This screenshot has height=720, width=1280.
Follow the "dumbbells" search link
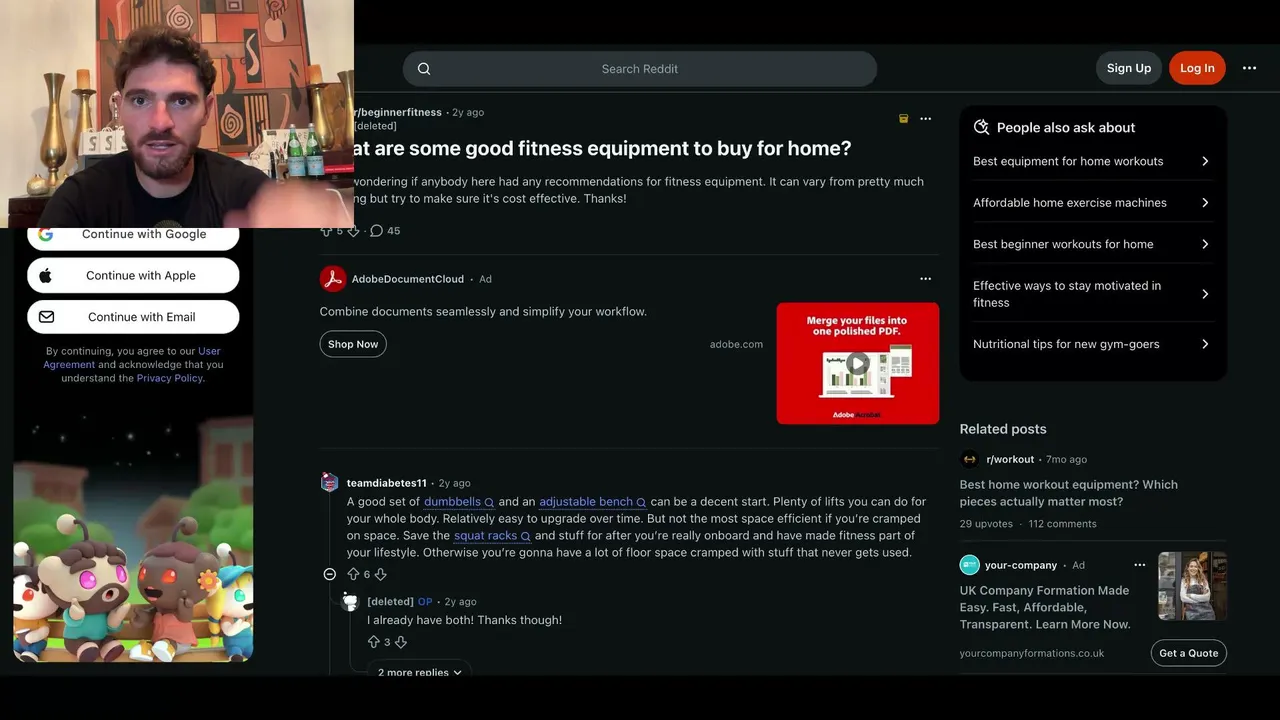(x=459, y=502)
